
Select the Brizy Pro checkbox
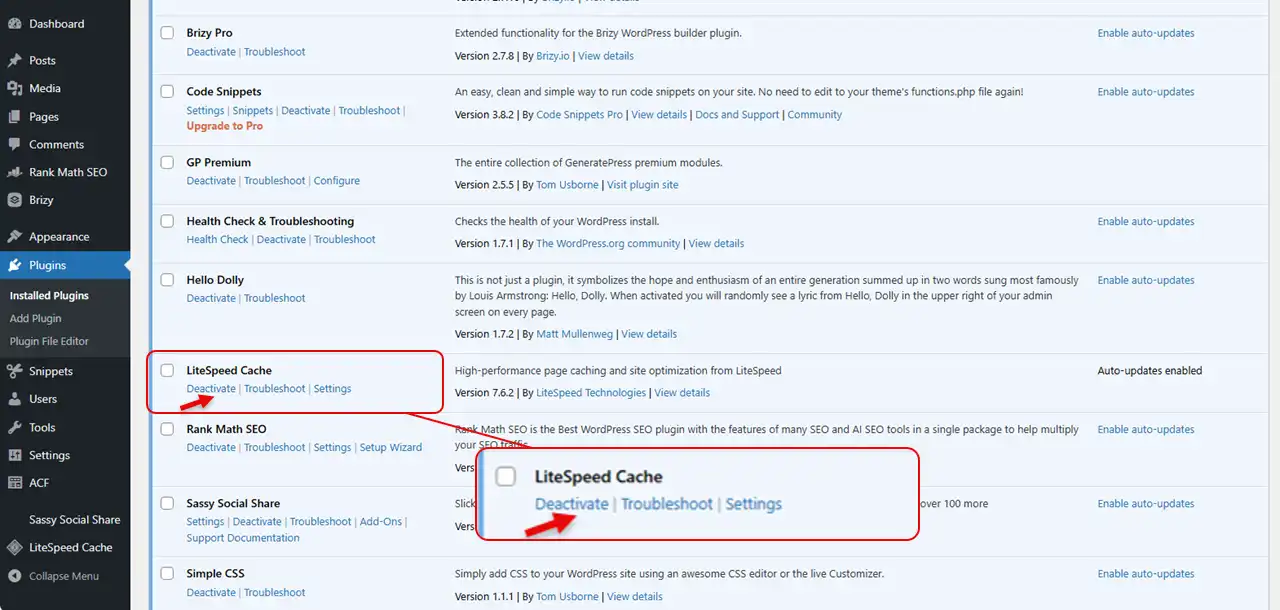tap(167, 33)
